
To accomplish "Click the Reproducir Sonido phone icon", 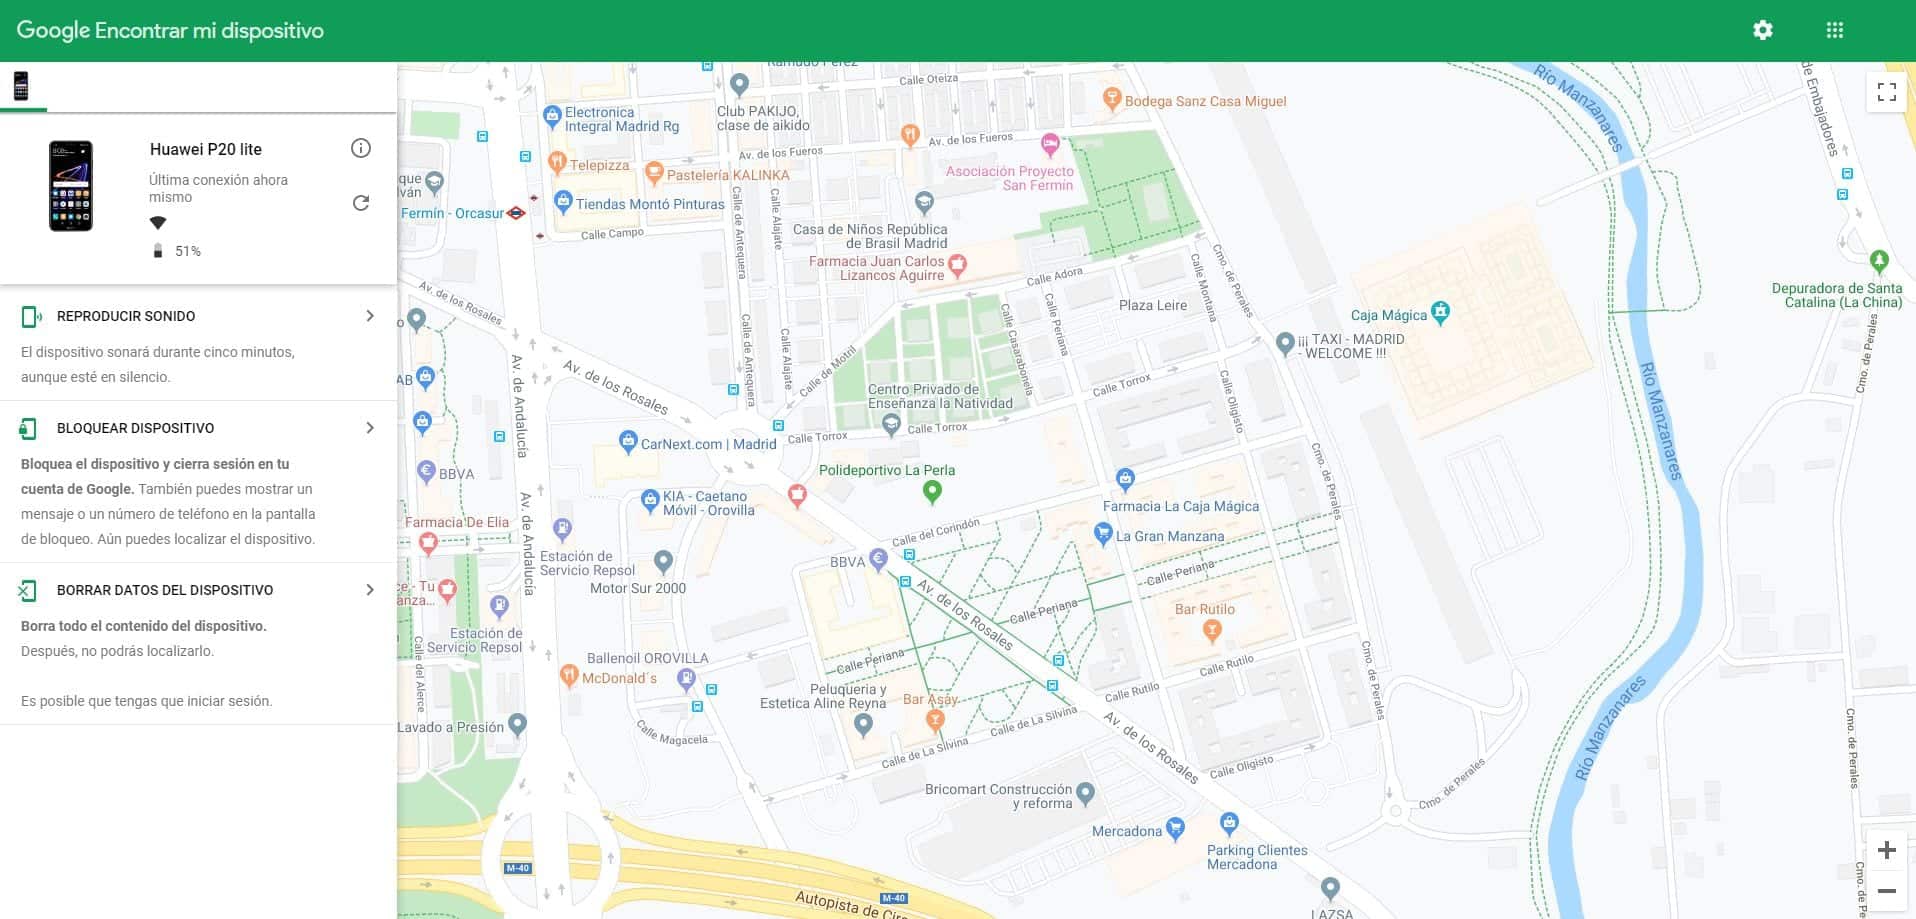I will [30, 317].
